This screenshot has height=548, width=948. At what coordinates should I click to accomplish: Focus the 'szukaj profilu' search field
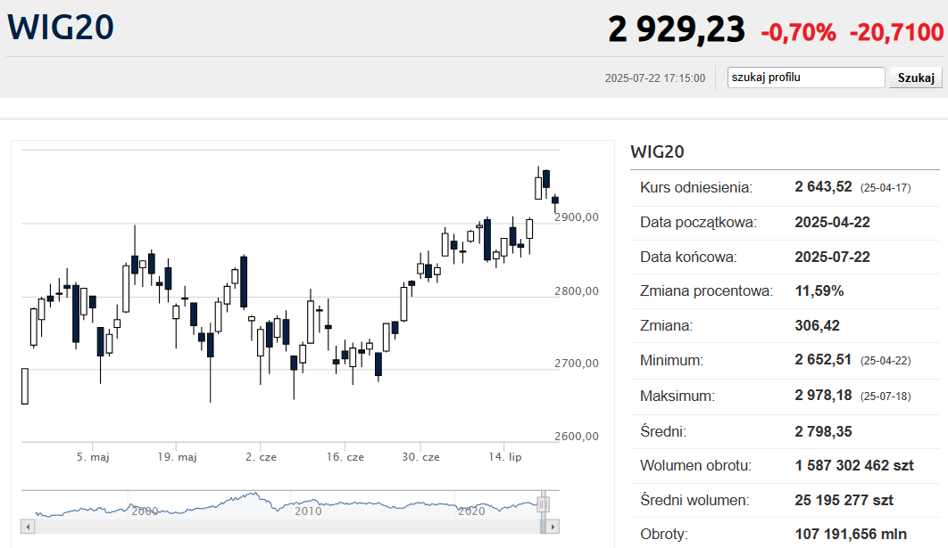pos(805,78)
